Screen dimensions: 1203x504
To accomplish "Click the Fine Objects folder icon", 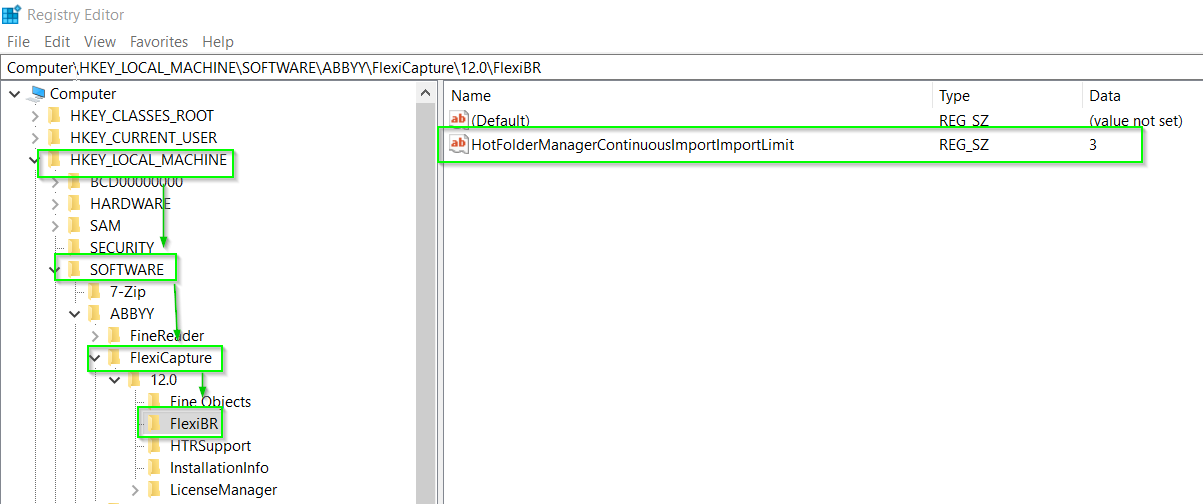I will 154,402.
